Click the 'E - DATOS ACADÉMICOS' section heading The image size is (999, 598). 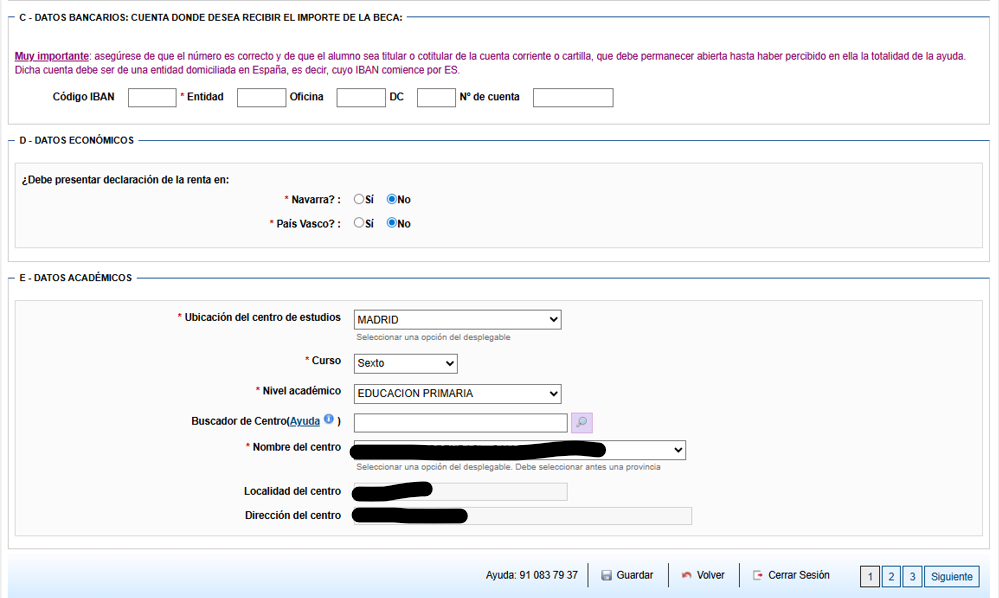[x=76, y=278]
